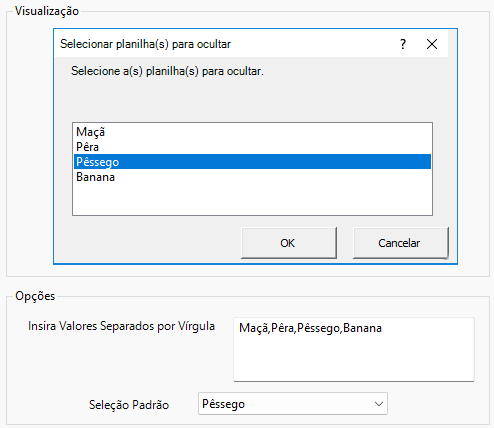
Task: Click the highlighted Pêssego list row
Action: tap(252, 162)
